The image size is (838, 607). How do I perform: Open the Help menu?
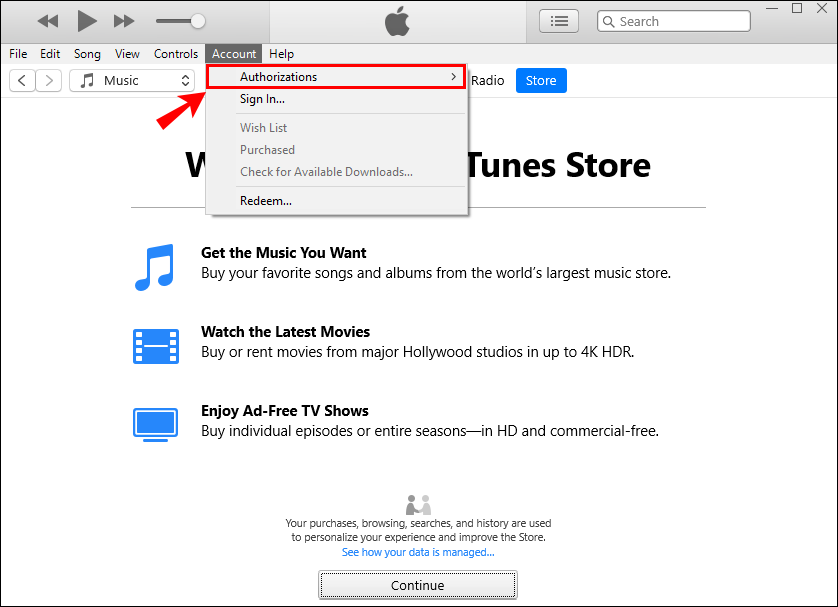281,54
